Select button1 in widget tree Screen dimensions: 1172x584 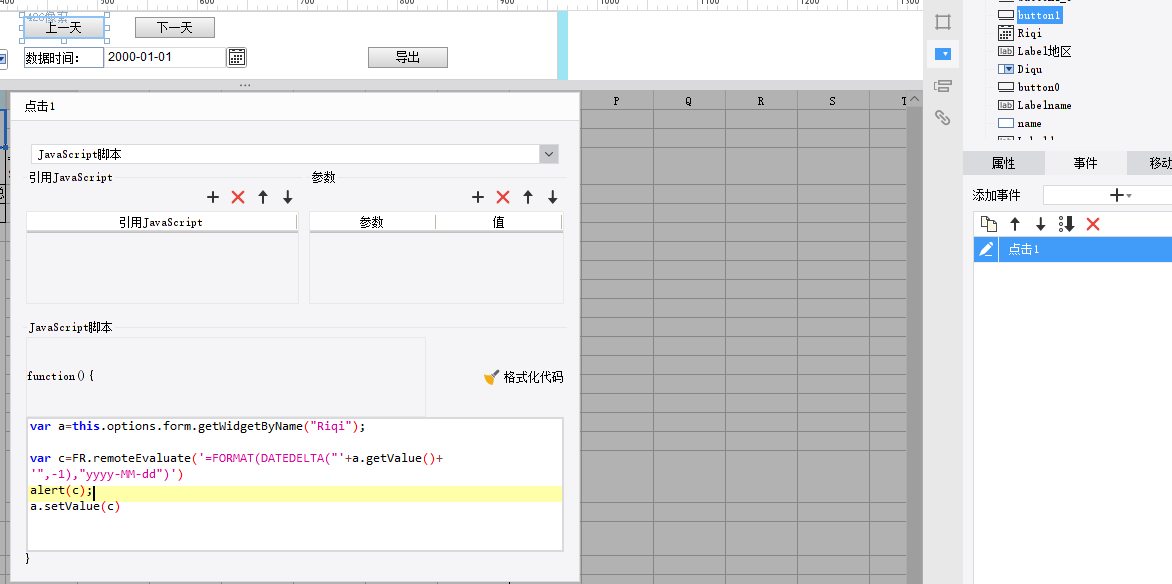click(x=1040, y=15)
